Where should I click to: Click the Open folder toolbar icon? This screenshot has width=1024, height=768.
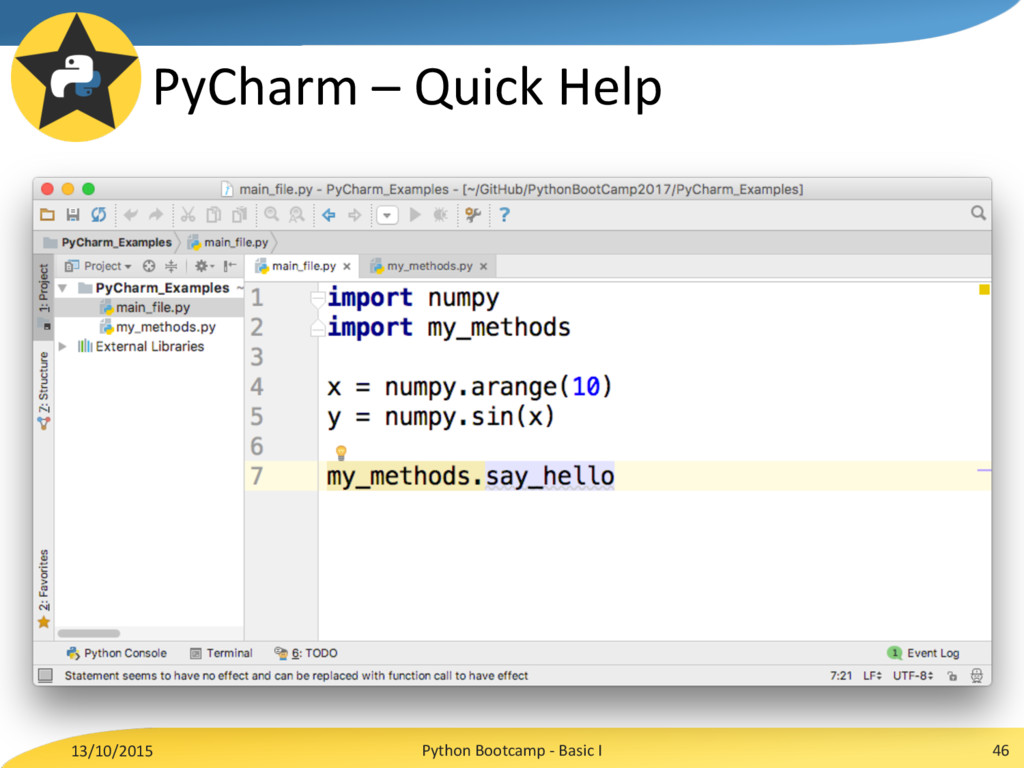tap(47, 214)
